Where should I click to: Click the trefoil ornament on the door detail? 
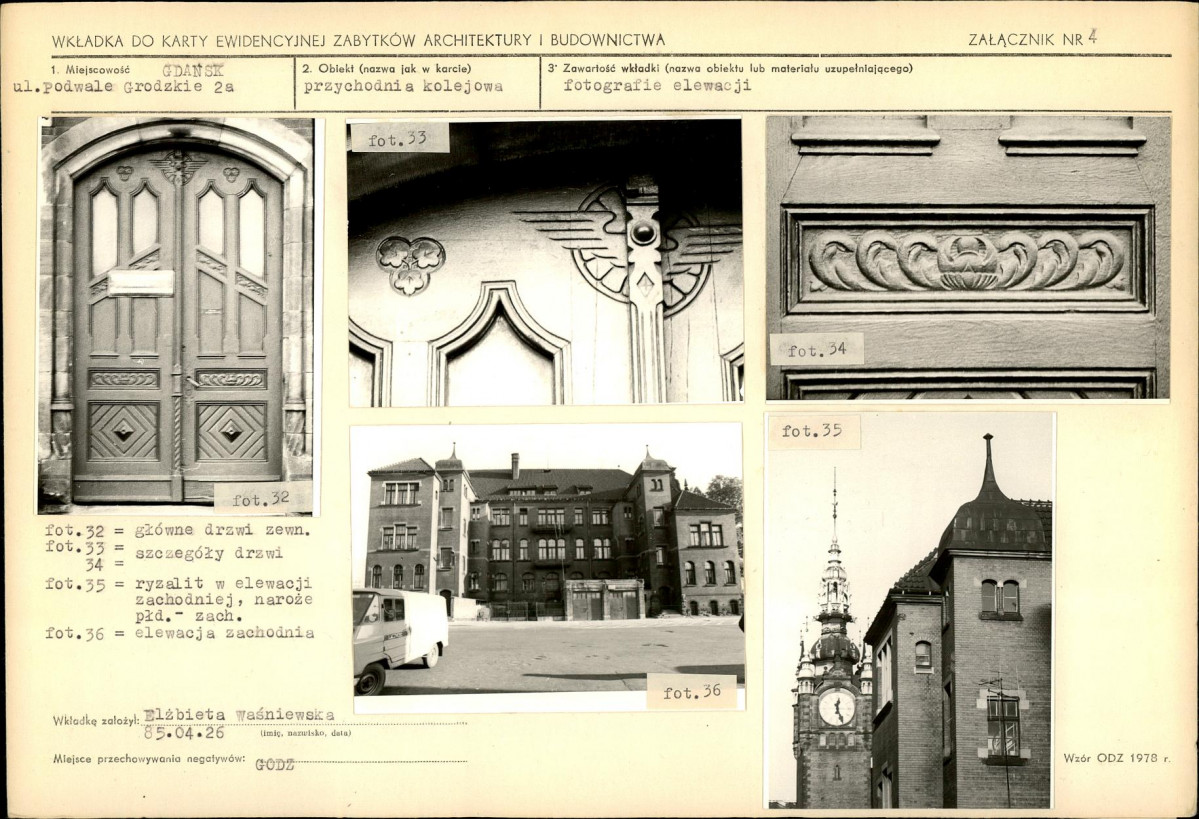coord(410,264)
